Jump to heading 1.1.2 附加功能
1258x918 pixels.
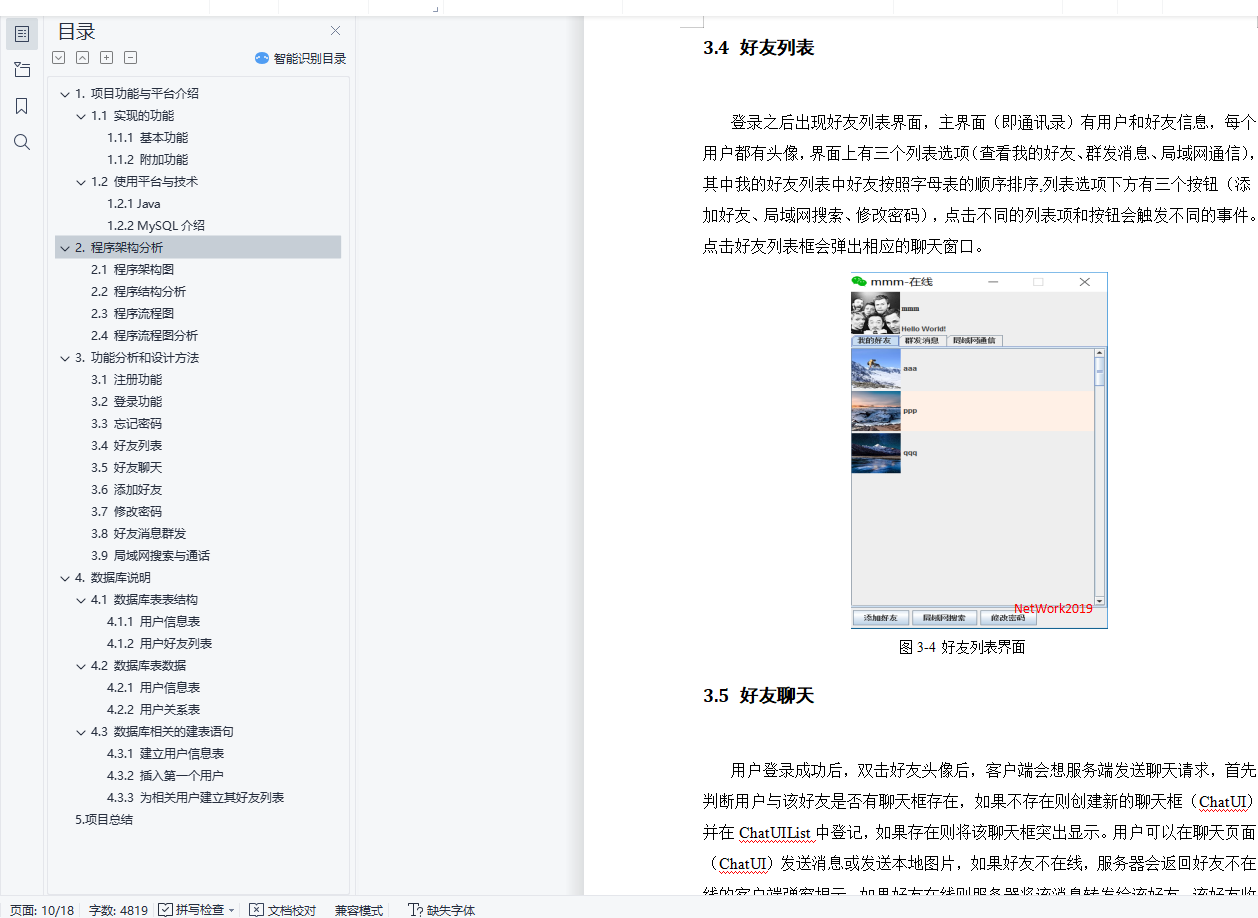(x=147, y=160)
